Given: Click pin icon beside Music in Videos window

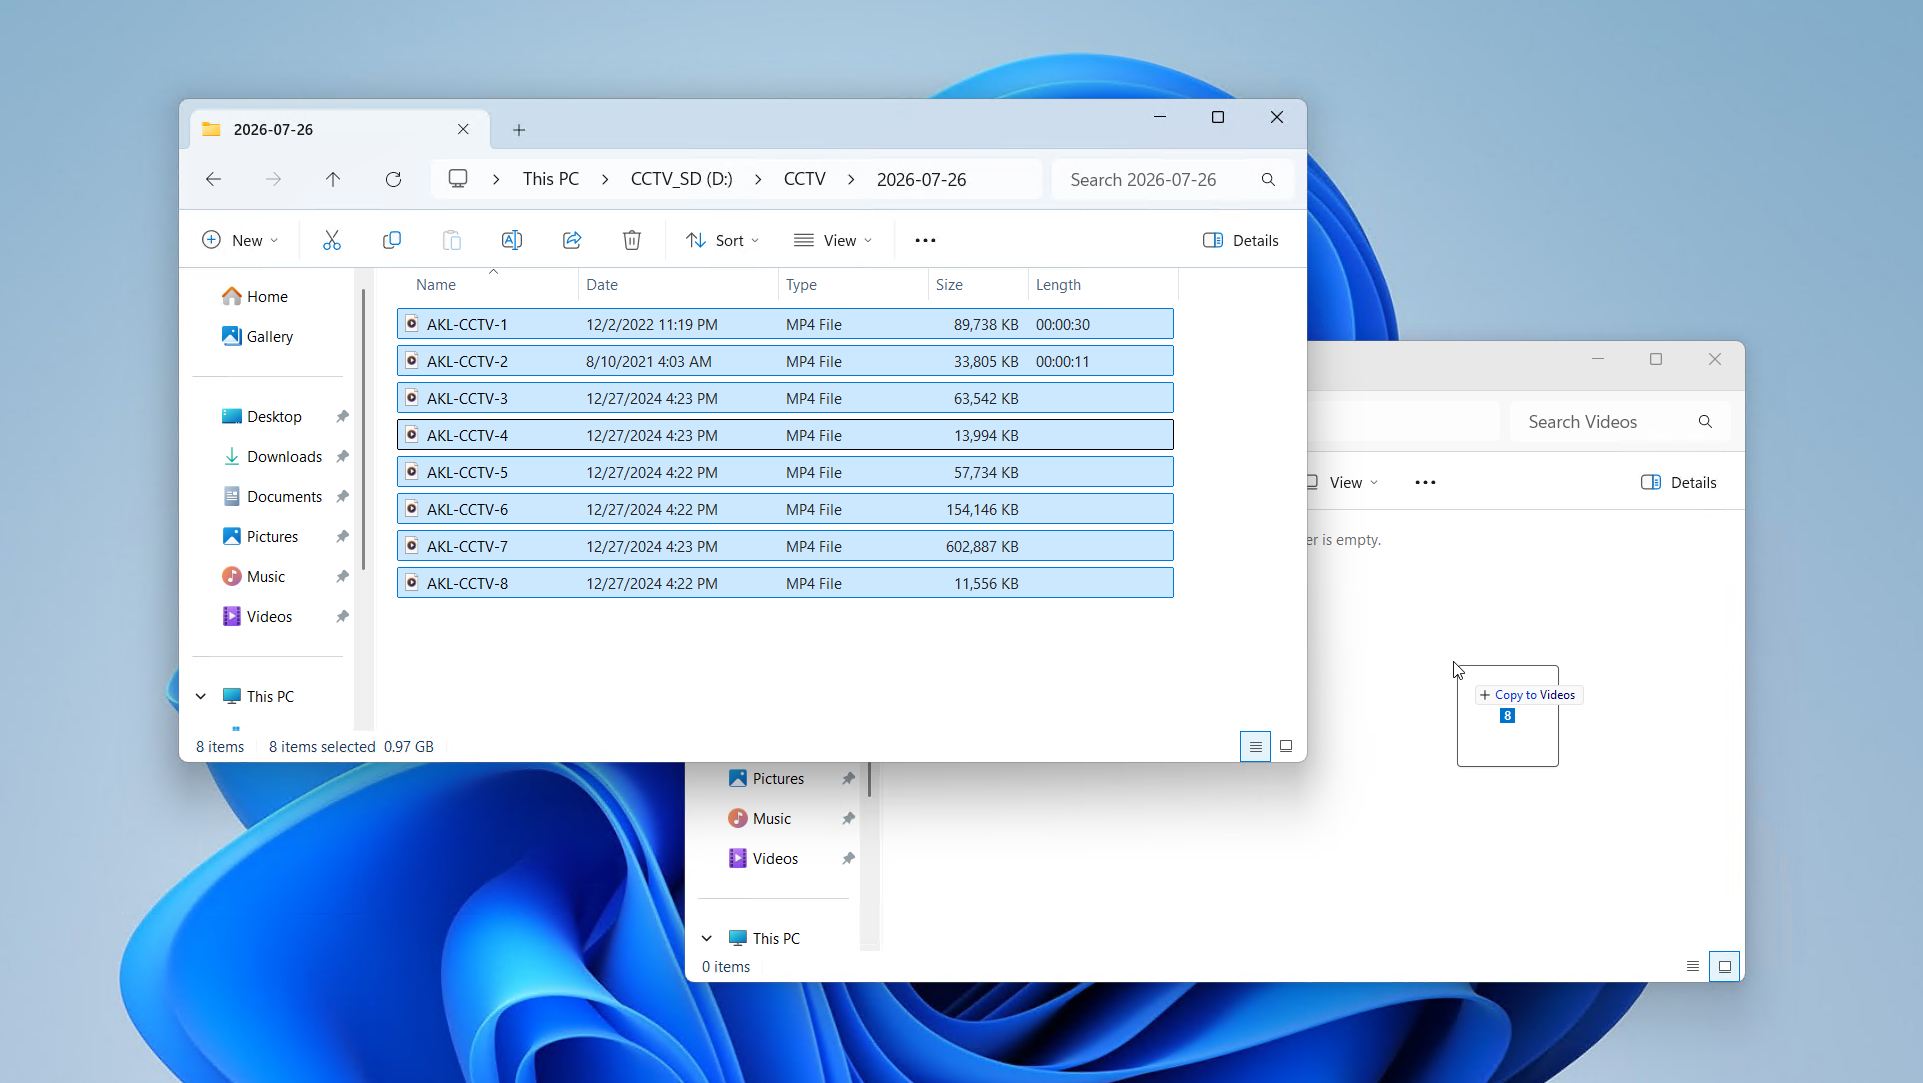Looking at the screenshot, I should (848, 819).
